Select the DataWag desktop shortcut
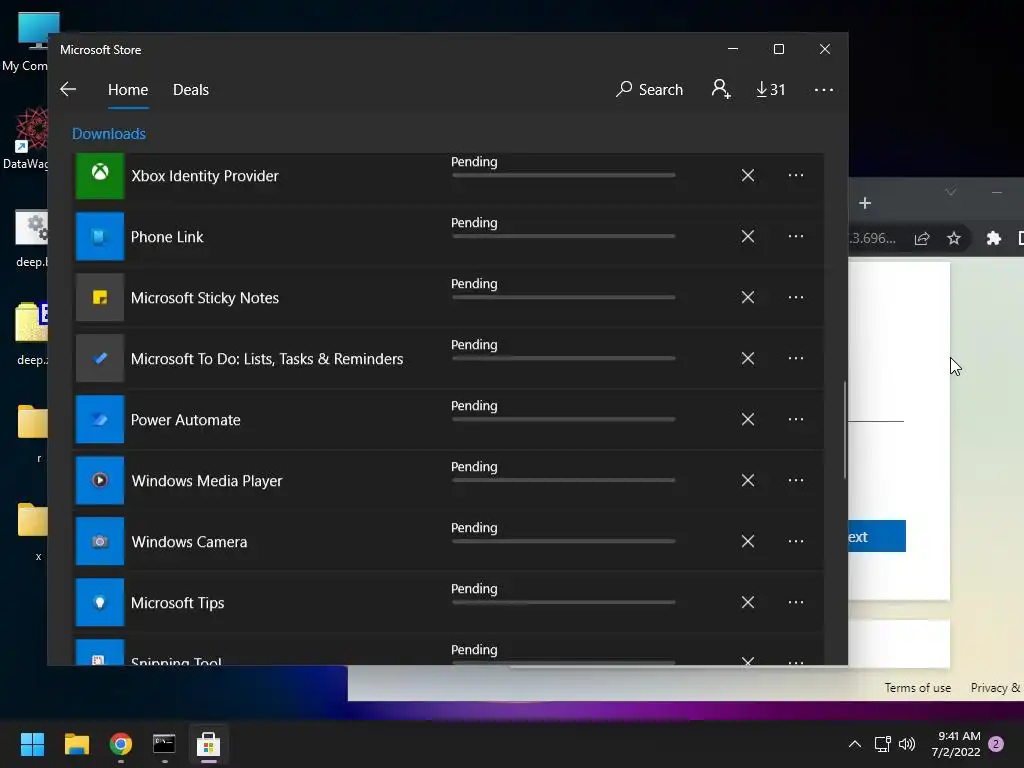The height and width of the screenshot is (768, 1024). tap(26, 139)
